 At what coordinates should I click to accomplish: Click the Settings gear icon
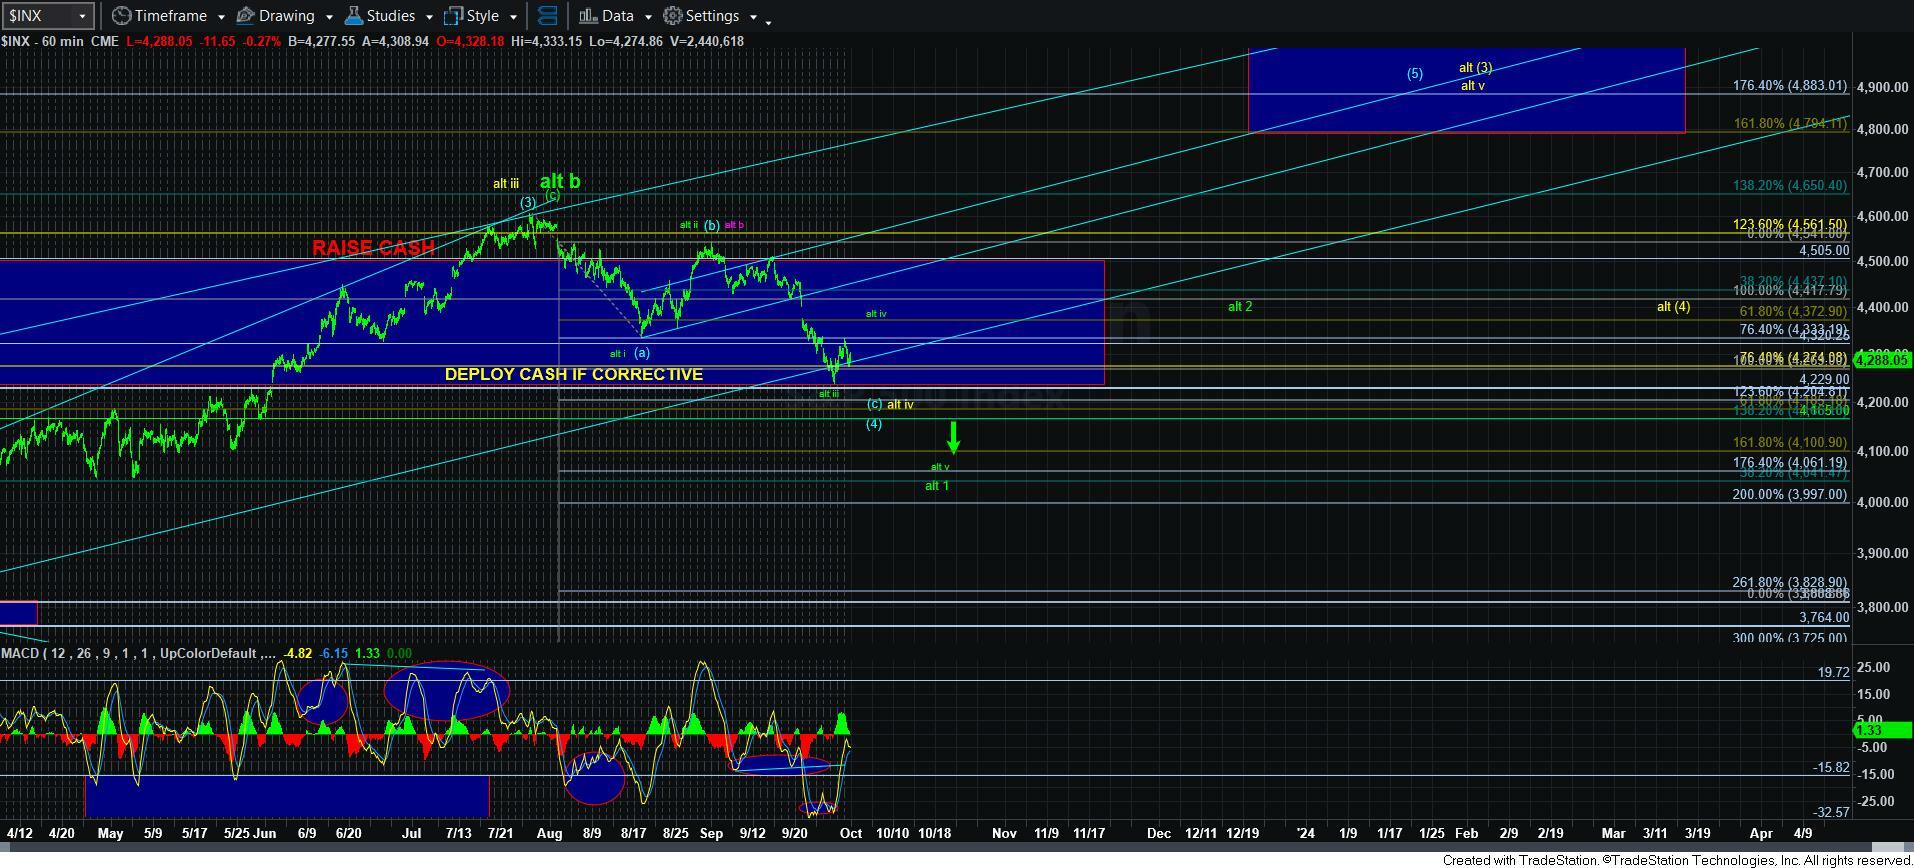tap(673, 16)
